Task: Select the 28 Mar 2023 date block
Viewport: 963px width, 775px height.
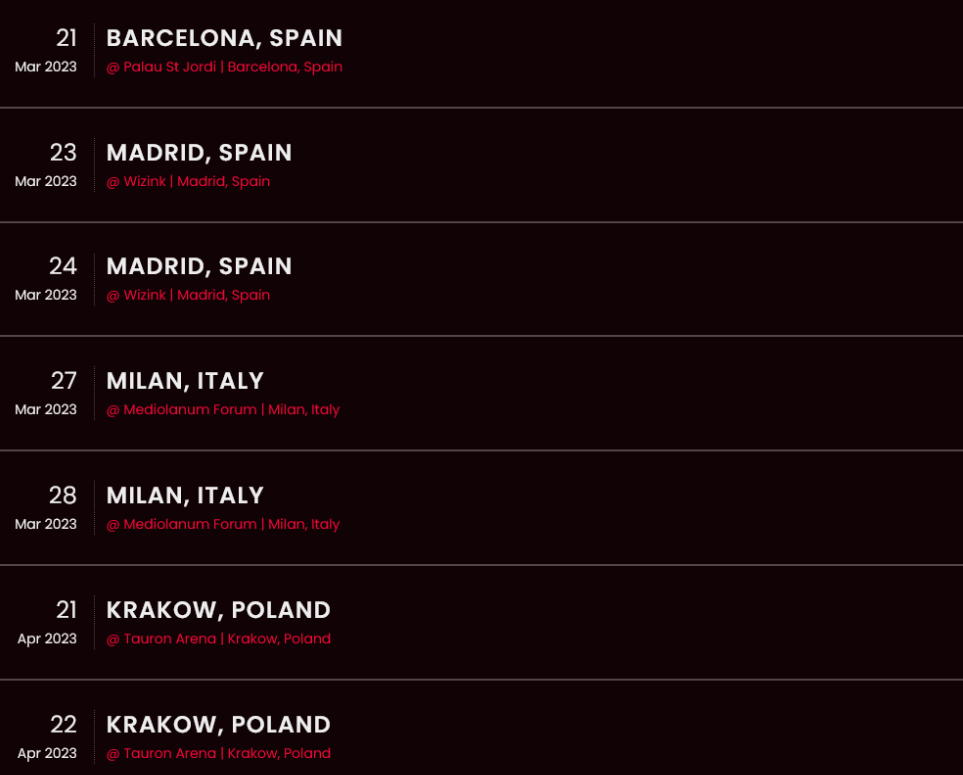Action: click(46, 508)
